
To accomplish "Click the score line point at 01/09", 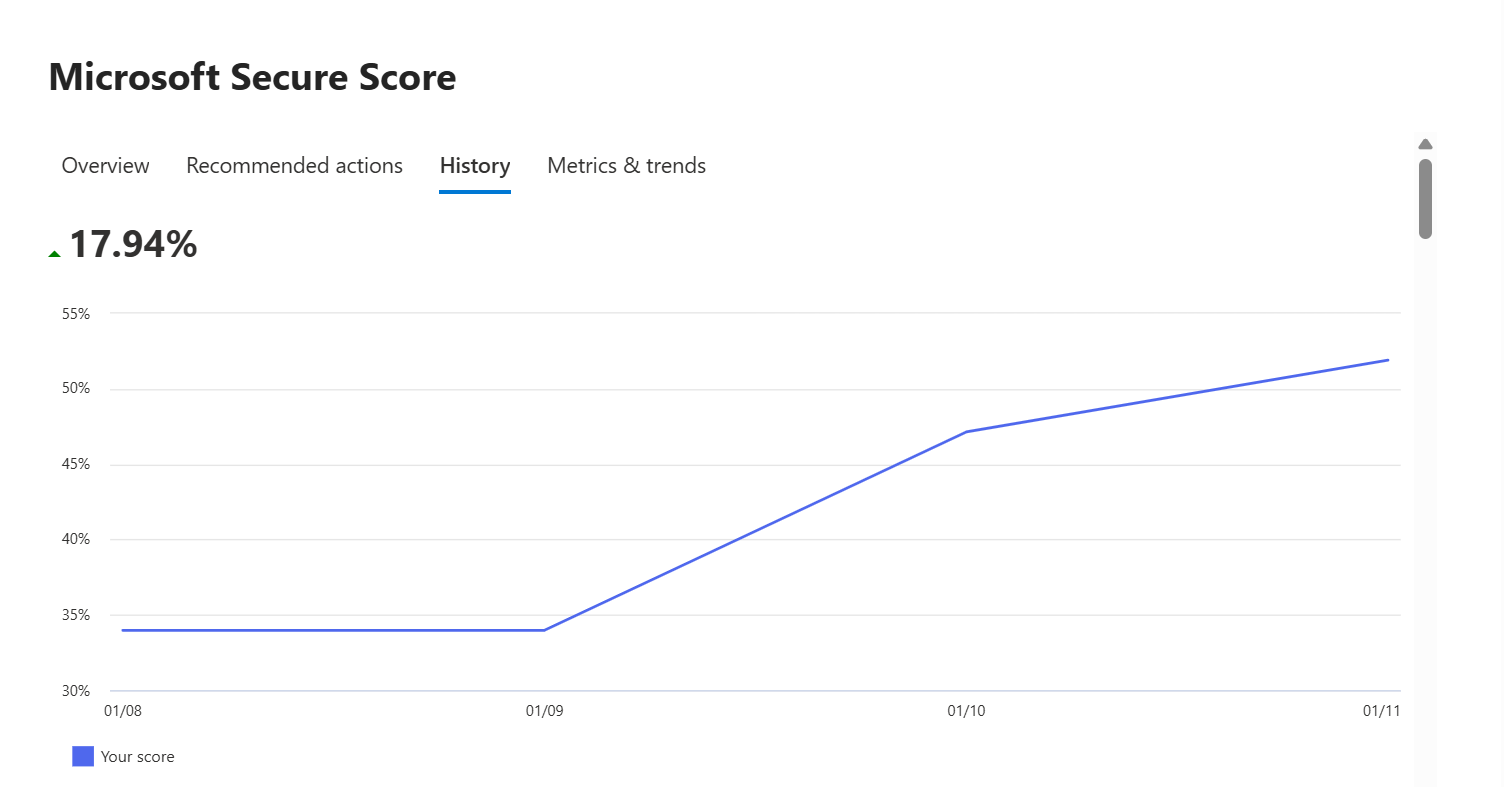I will (544, 630).
